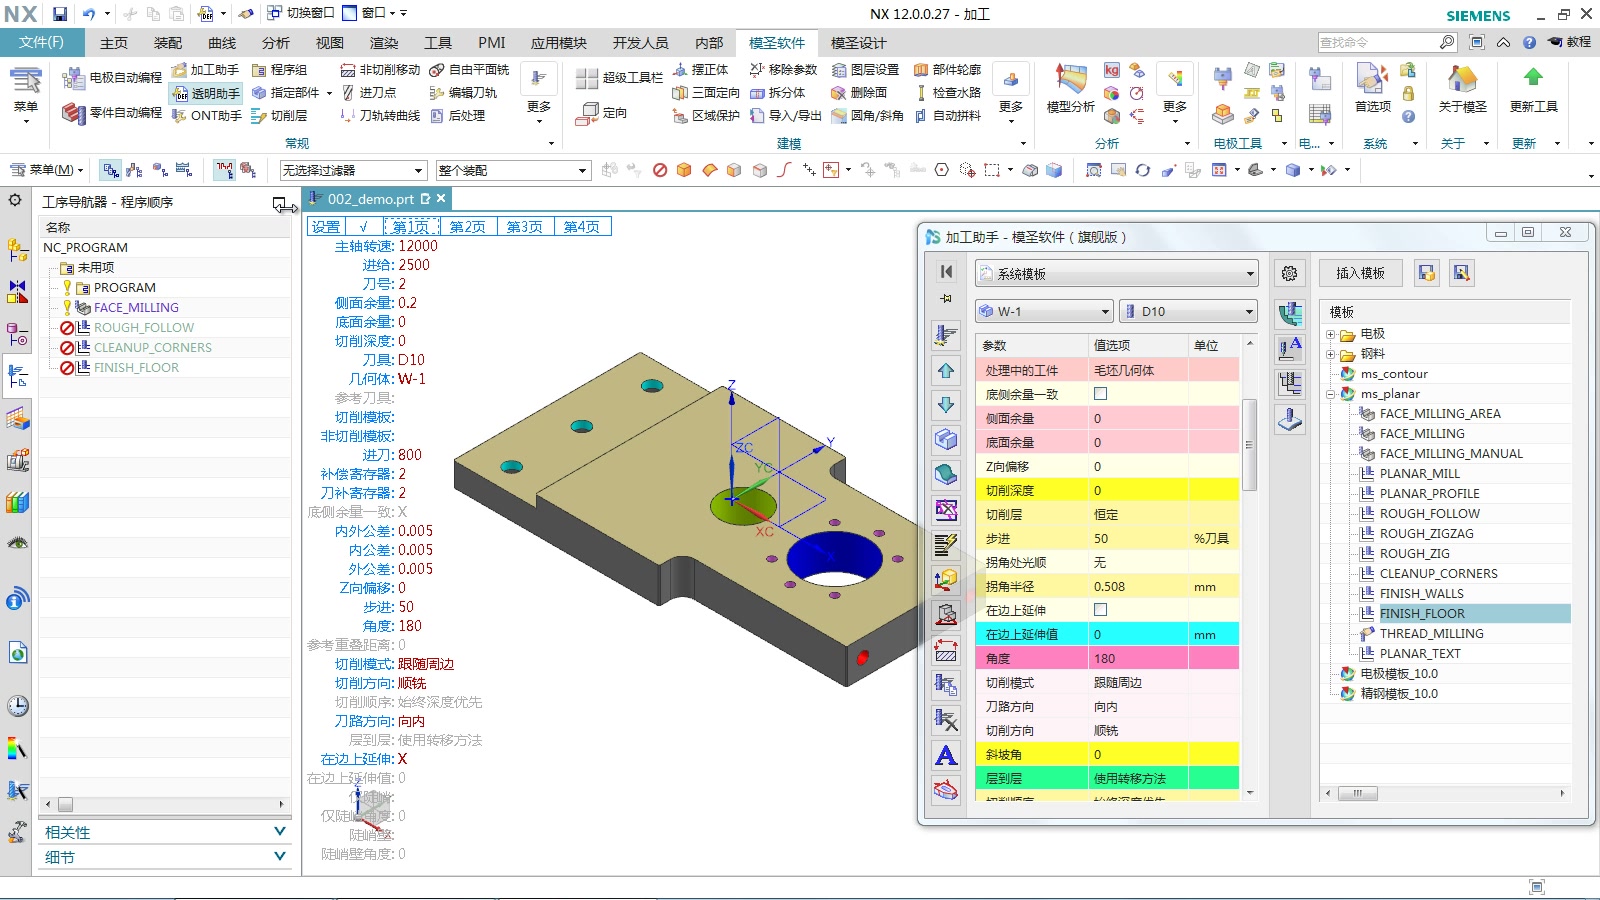Toggle the 底侧余量一致 checkbox
The height and width of the screenshot is (900, 1600).
pos(1100,394)
